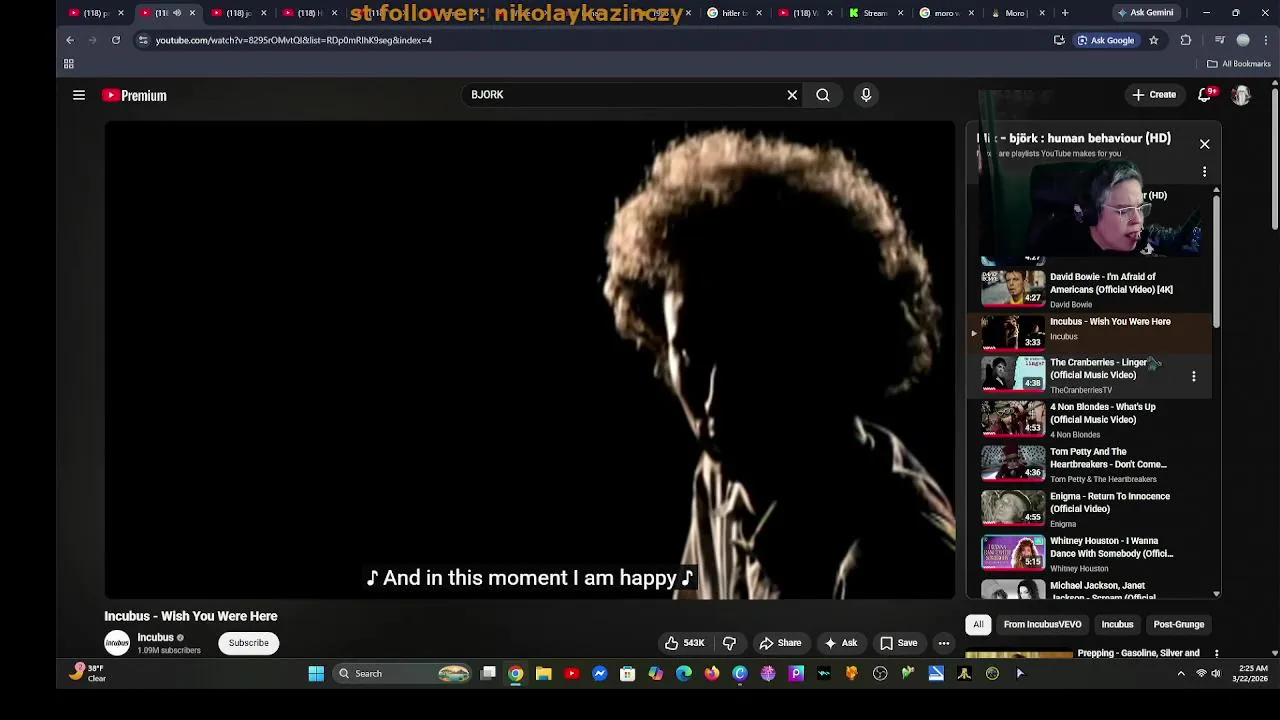Click the page vertical scrollbar
The width and height of the screenshot is (1280, 720).
1274,160
